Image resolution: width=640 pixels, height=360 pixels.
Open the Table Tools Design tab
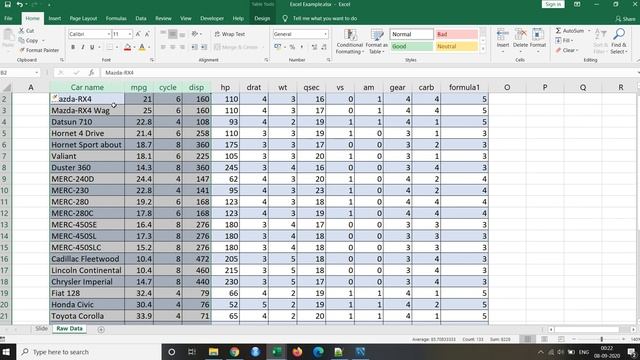262,18
